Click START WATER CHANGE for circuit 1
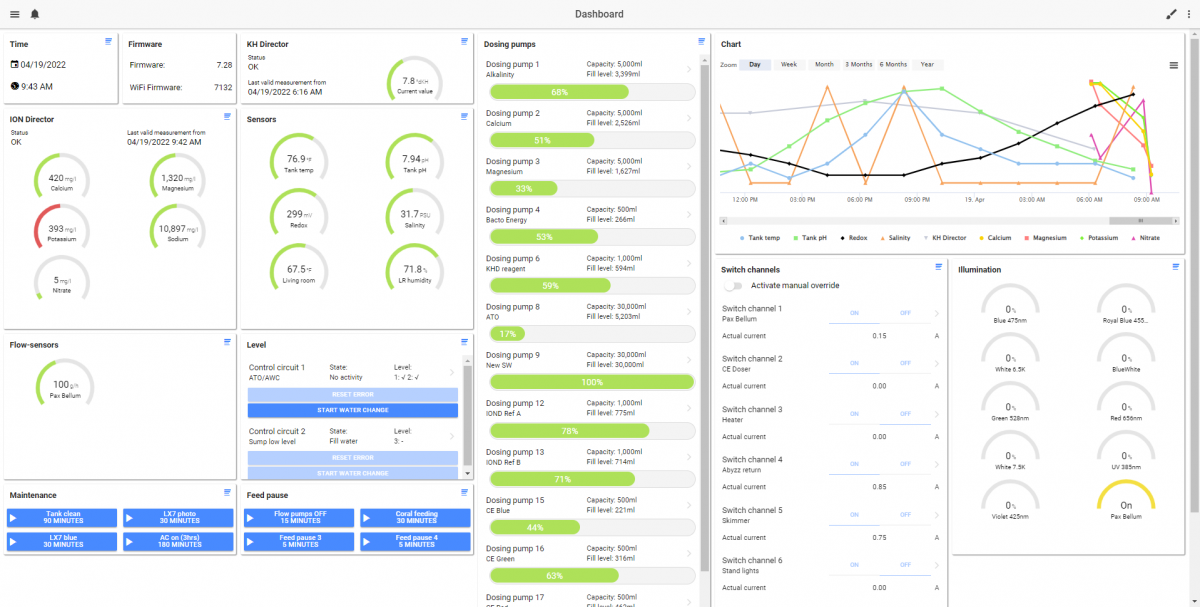The image size is (1200, 607). click(x=353, y=410)
